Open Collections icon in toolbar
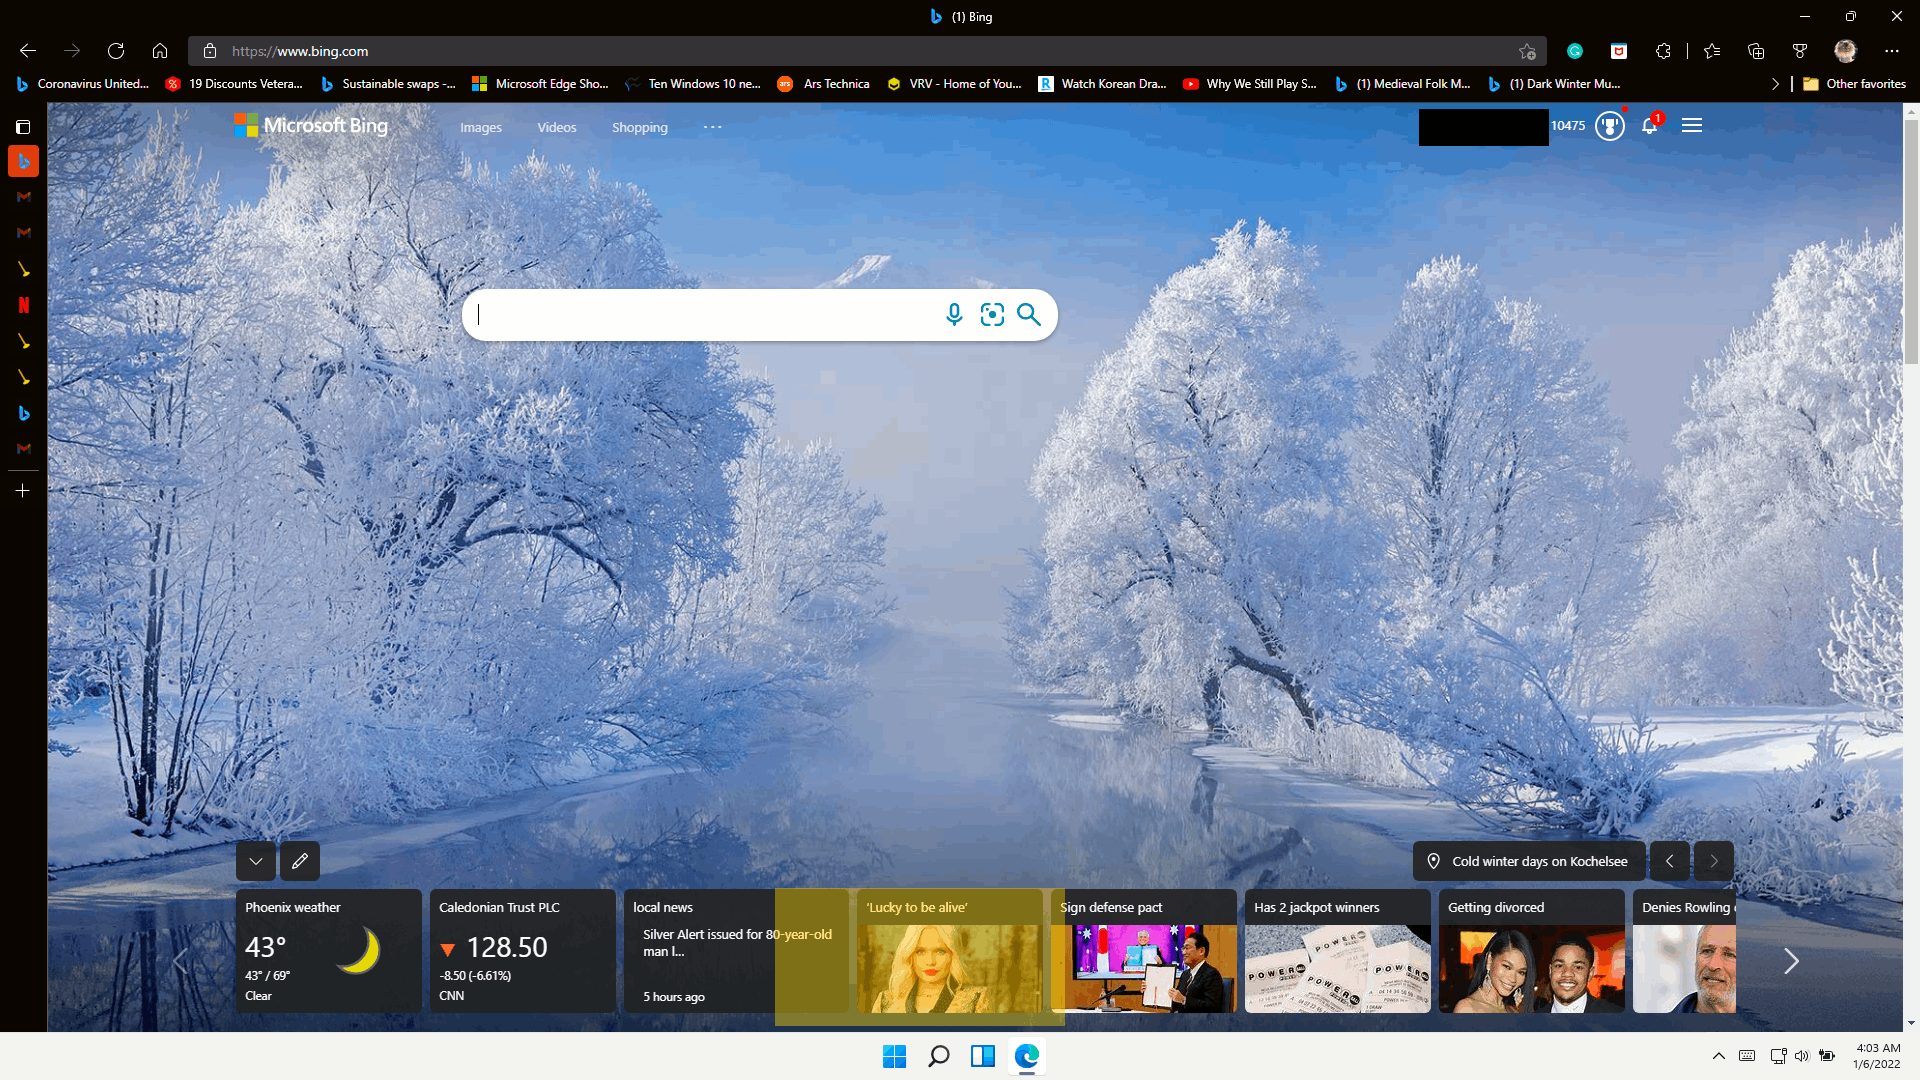Image resolution: width=1920 pixels, height=1080 pixels. point(1756,51)
